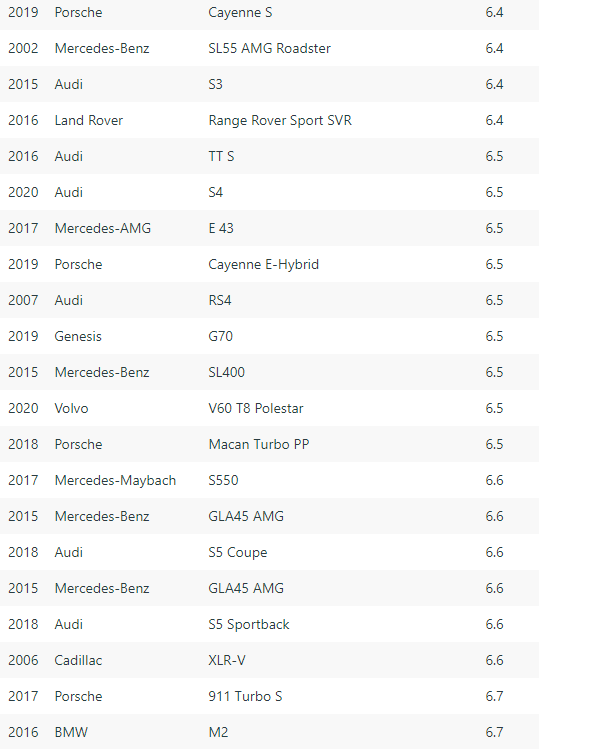This screenshot has width=593, height=749.
Task: Click the S5 Sportback model cell
Action: tap(249, 624)
